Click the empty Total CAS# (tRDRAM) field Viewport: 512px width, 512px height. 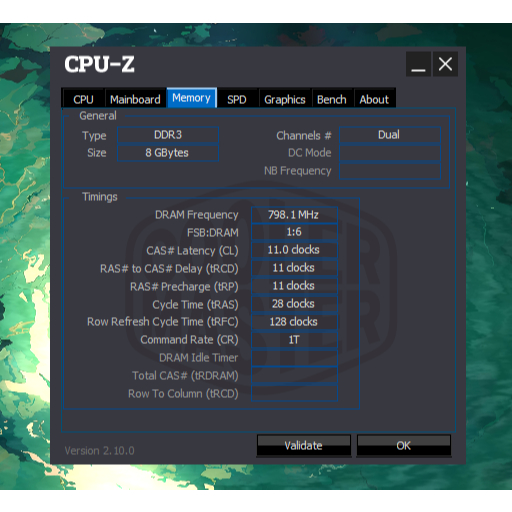(x=295, y=376)
